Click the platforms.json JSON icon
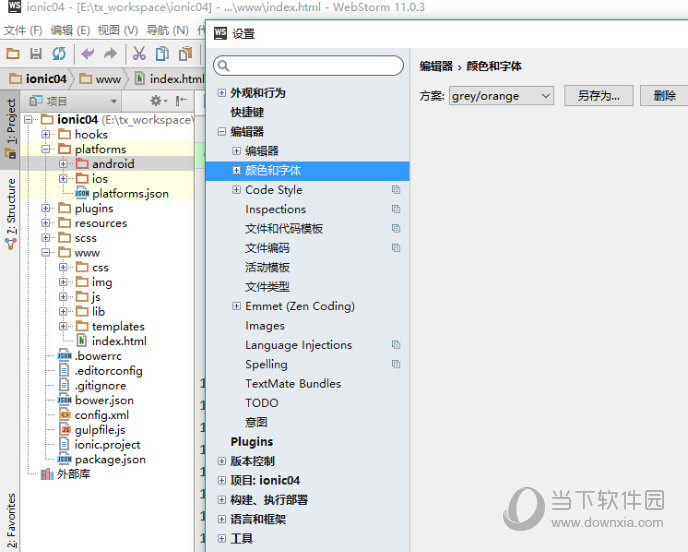Viewport: 688px width, 552px height. click(82, 194)
